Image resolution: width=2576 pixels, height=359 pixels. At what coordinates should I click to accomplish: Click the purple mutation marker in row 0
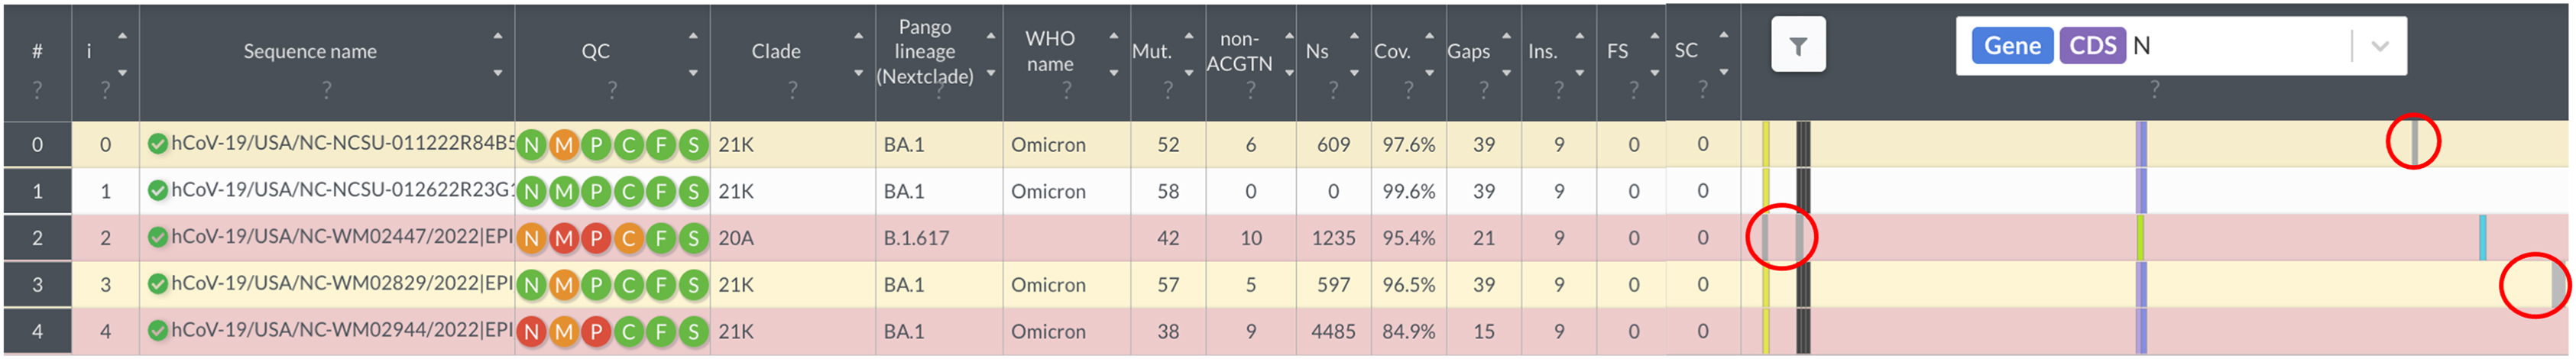[2140, 145]
